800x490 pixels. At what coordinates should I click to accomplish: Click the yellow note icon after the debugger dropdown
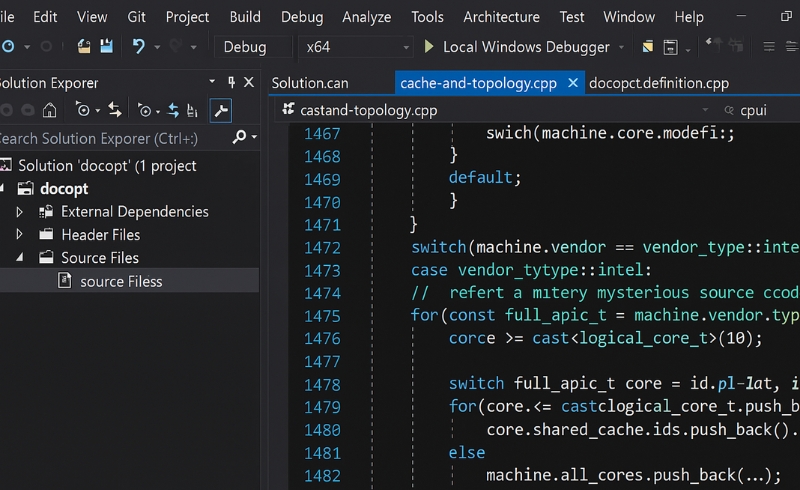click(647, 47)
